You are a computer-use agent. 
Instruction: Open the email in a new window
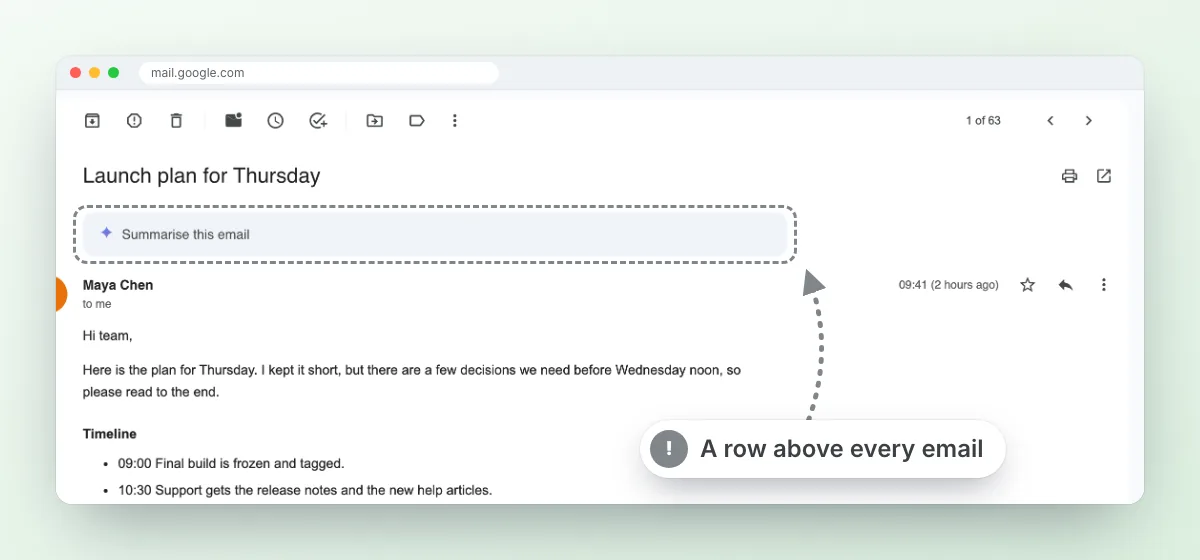[x=1104, y=176]
